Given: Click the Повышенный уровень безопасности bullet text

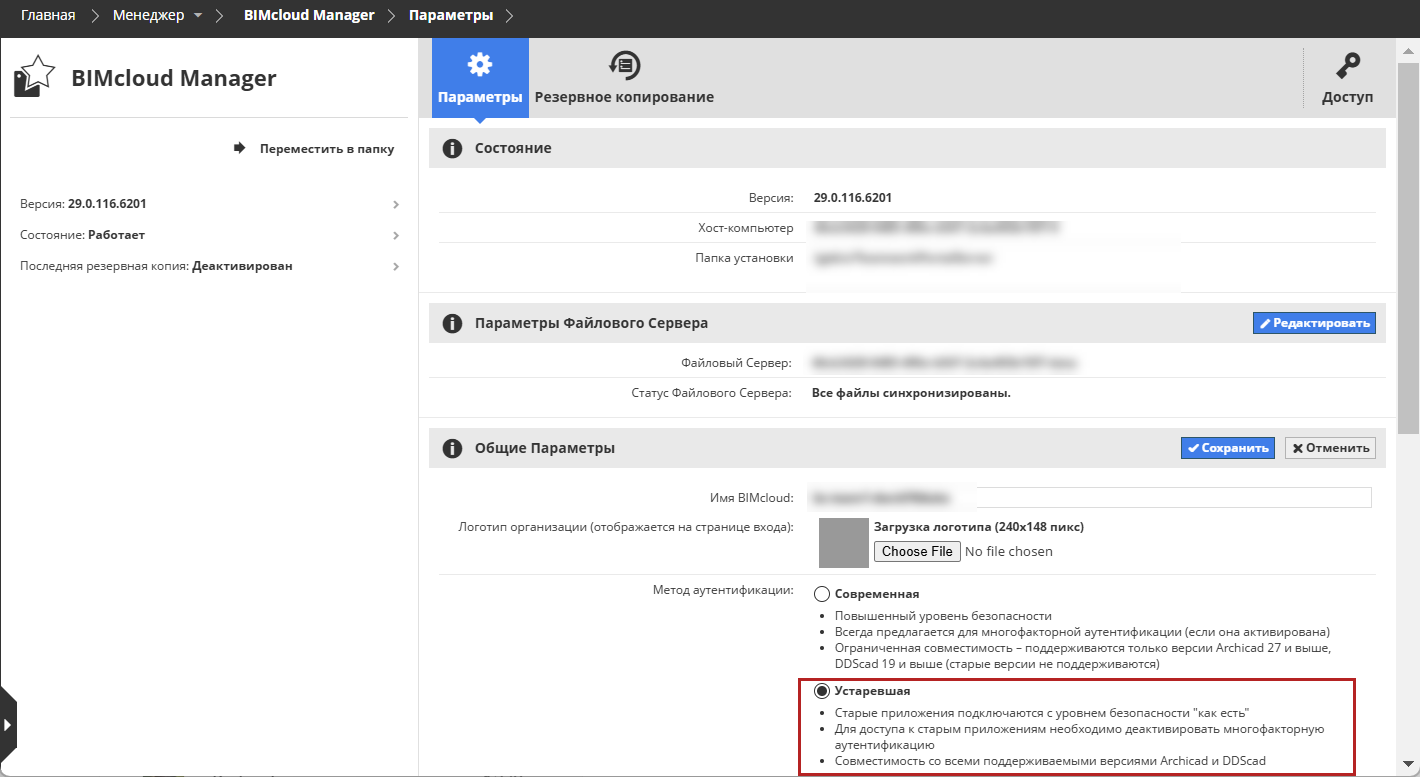Looking at the screenshot, I should pos(943,616).
